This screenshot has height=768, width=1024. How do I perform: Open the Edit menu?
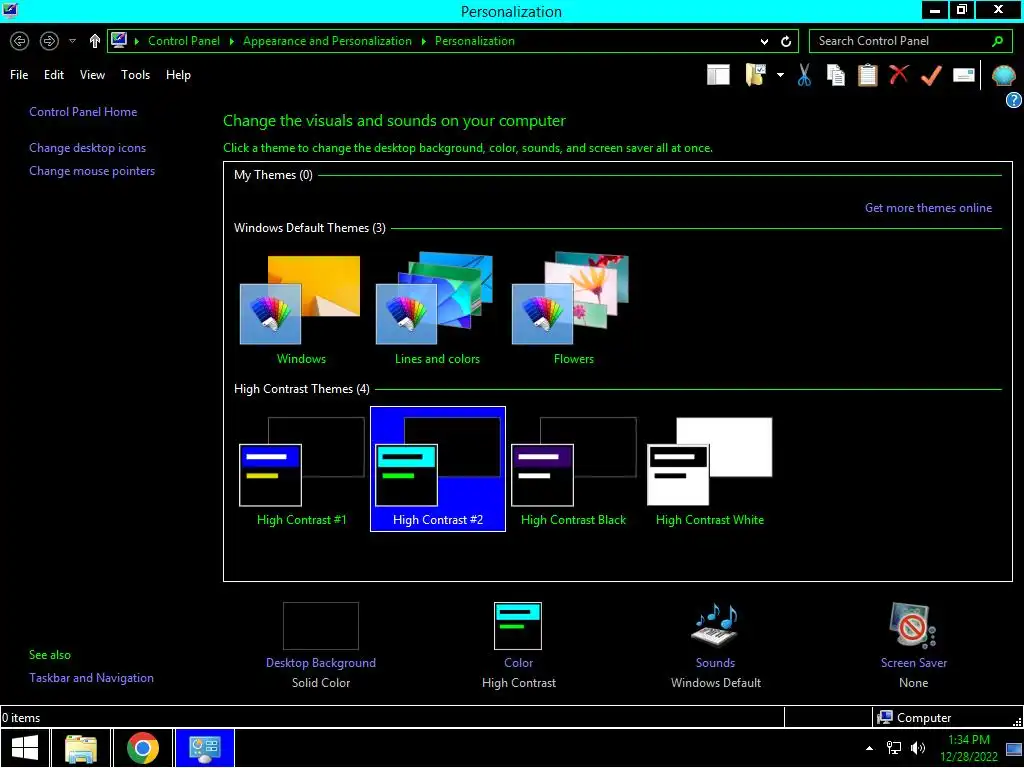[x=54, y=75]
